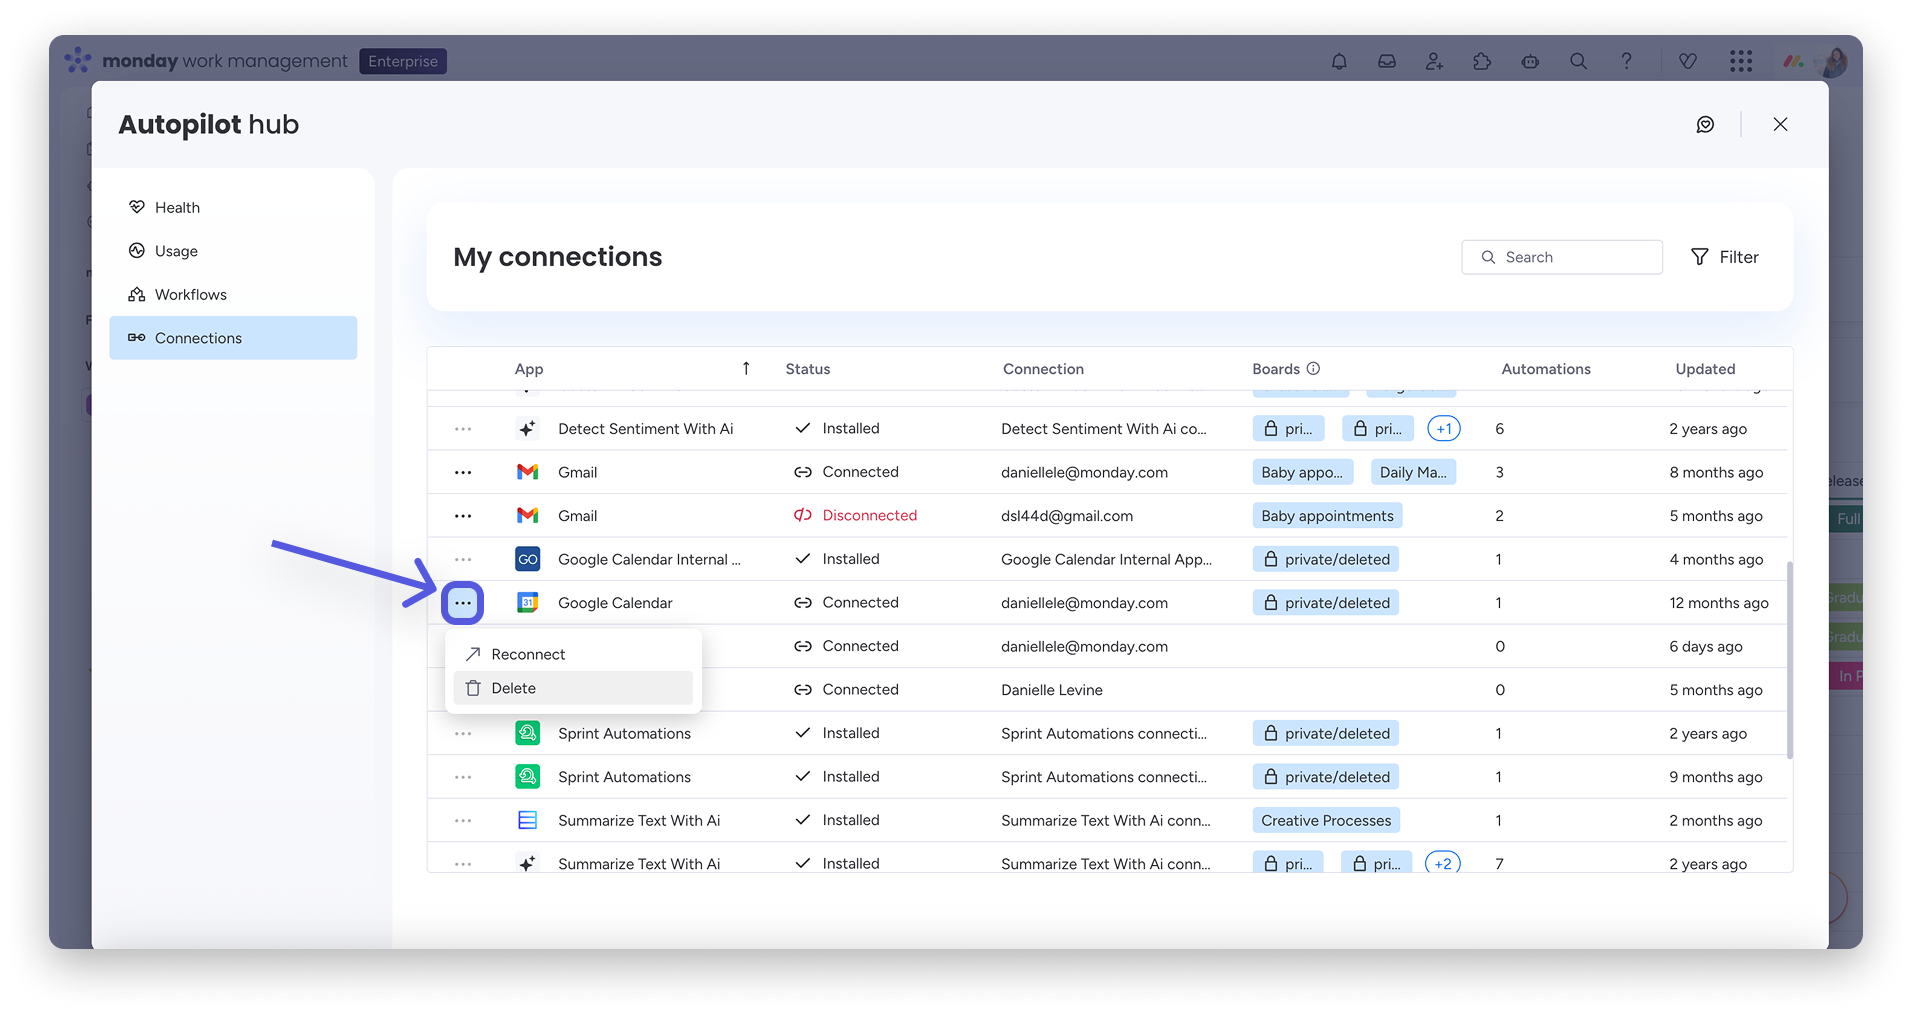1913x1014 pixels.
Task: Click the connections table vertical scrollbar
Action: tap(1789, 660)
